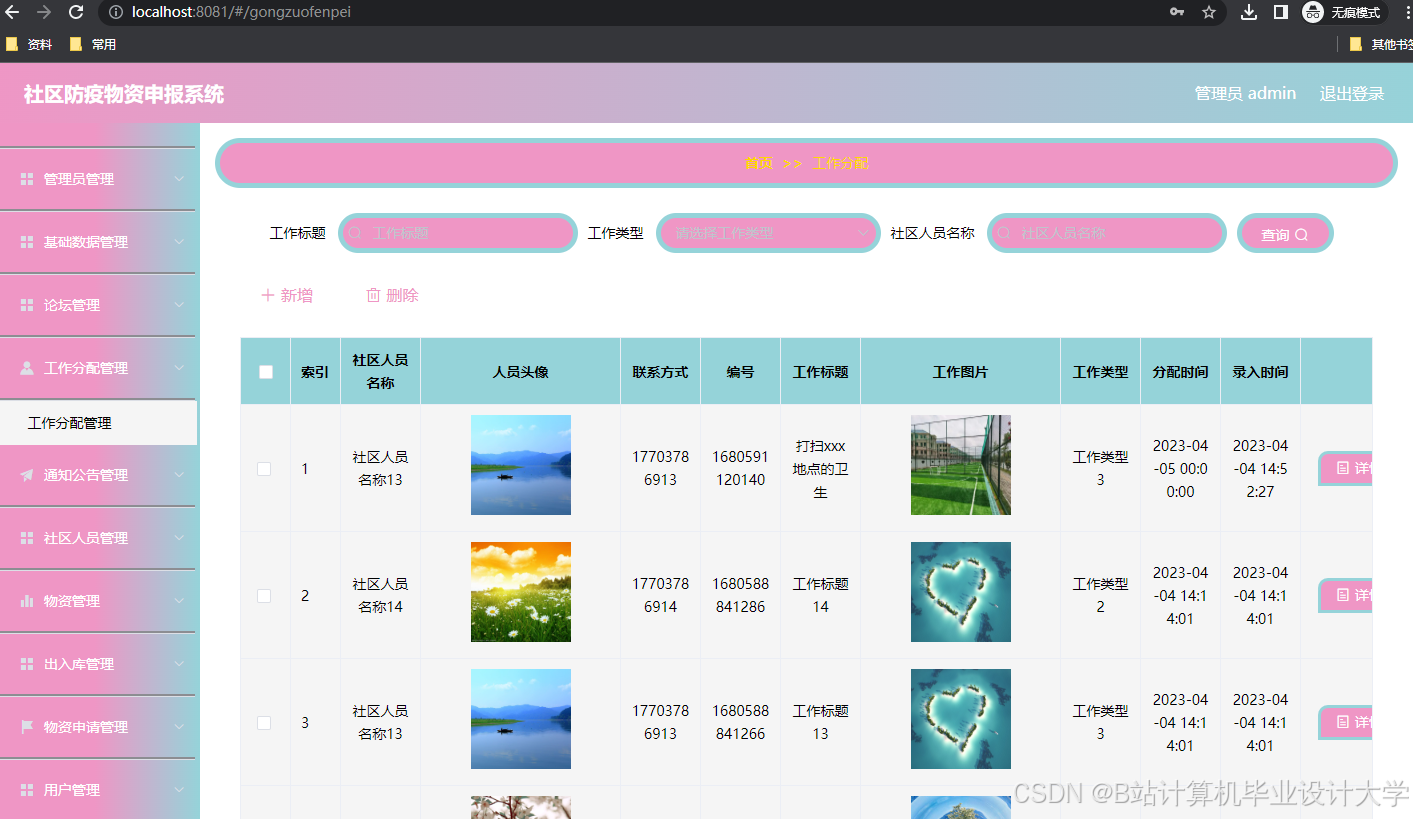The width and height of the screenshot is (1413, 819).
Task: Open row 2 heart island work image
Action: (x=961, y=592)
